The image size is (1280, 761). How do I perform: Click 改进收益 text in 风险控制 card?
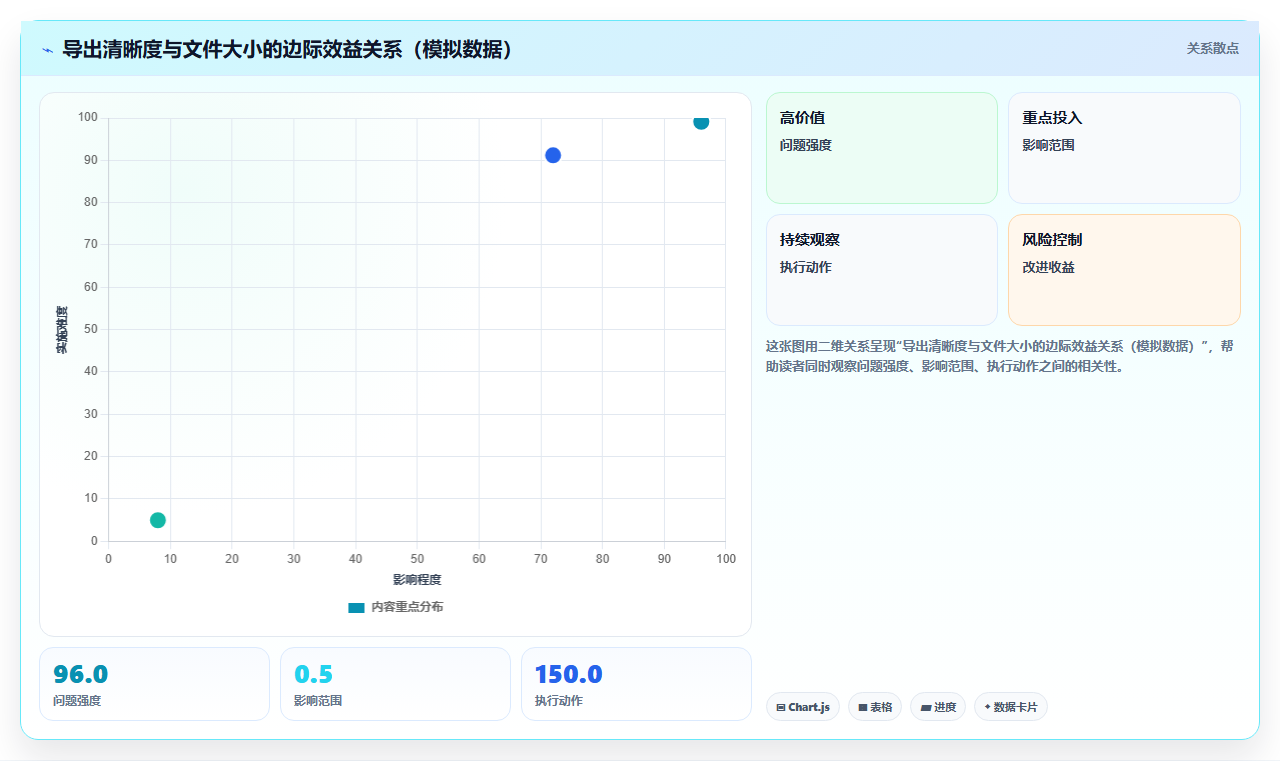[x=1048, y=267]
